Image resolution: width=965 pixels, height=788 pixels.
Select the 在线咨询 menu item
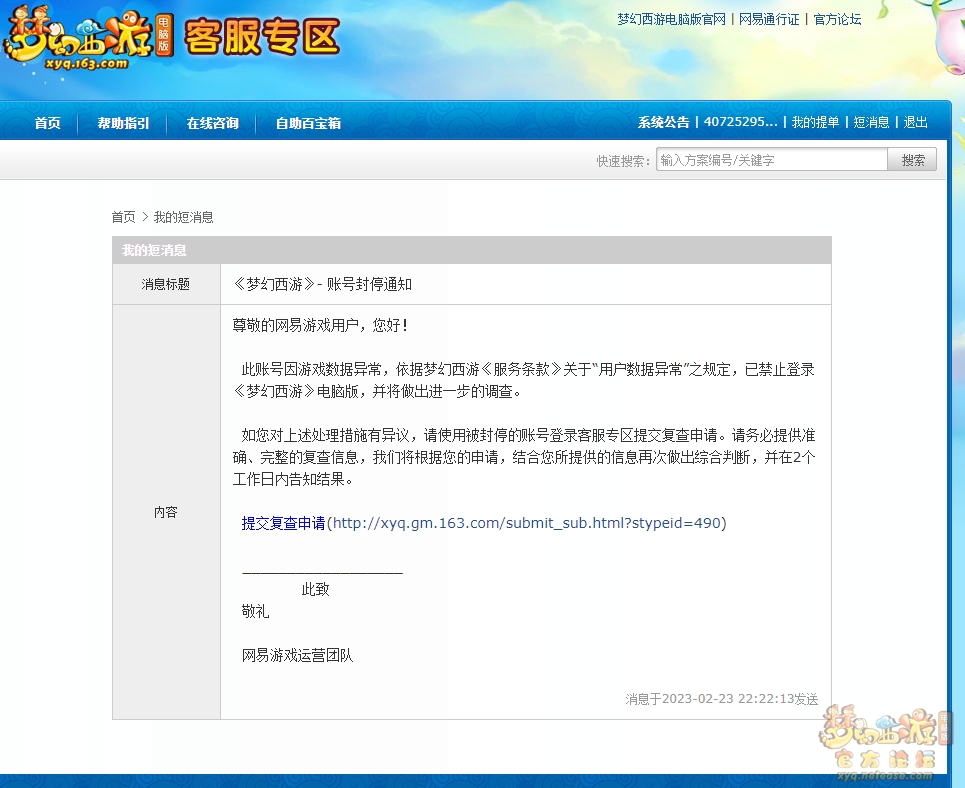[x=212, y=123]
